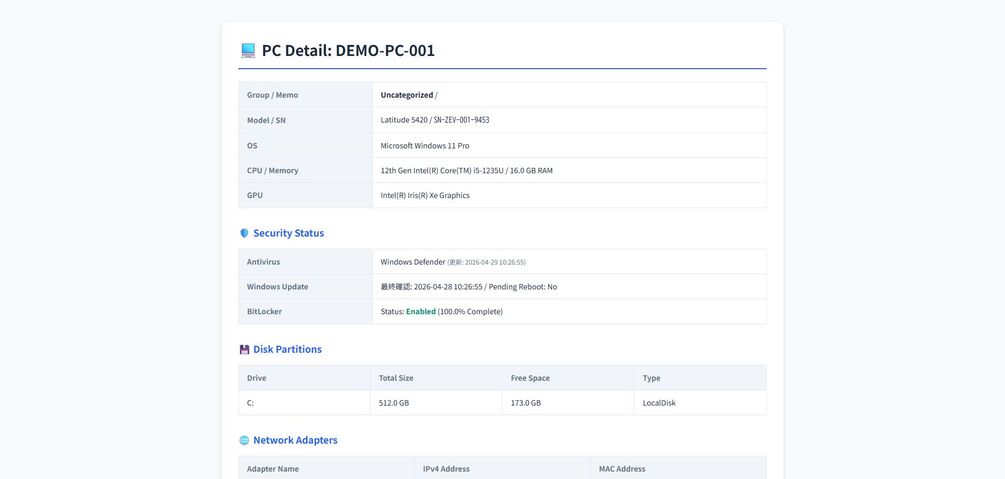
Task: Select the LocalDisk type cell
Action: [700, 403]
